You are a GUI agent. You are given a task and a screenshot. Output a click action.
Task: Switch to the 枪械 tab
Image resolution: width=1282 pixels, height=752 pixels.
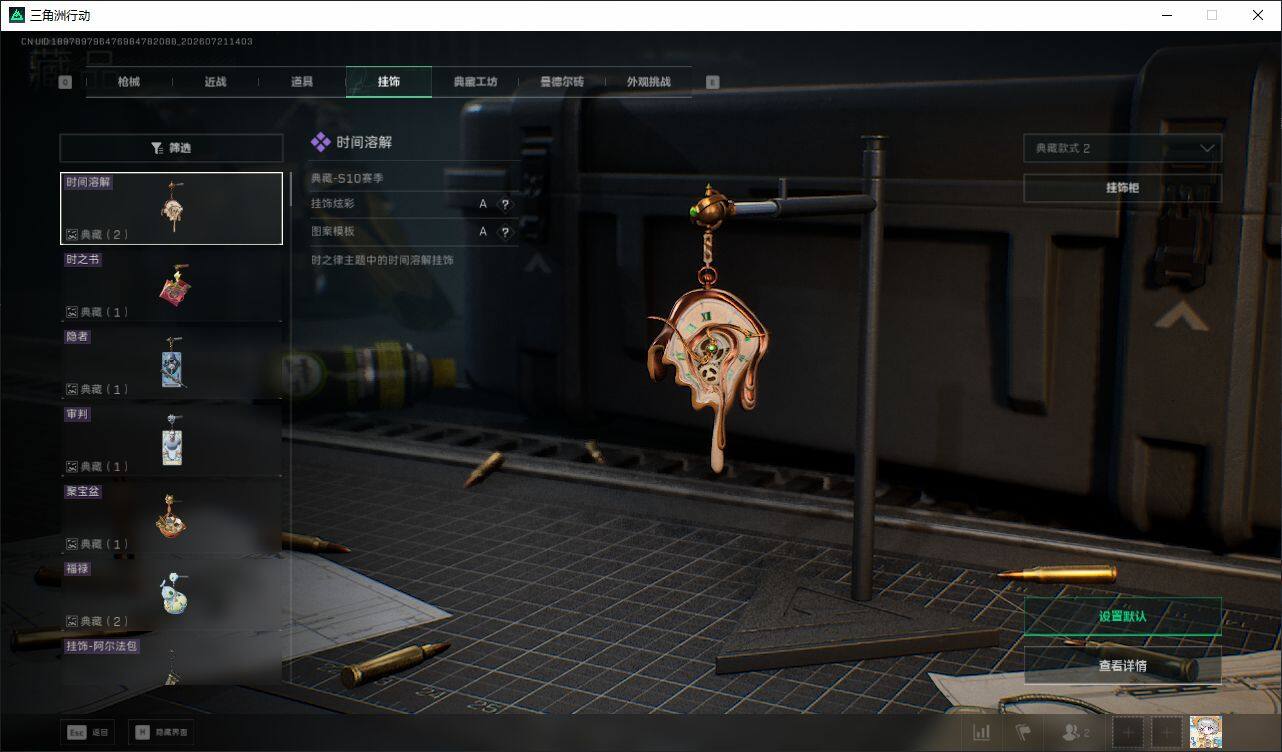coord(129,82)
